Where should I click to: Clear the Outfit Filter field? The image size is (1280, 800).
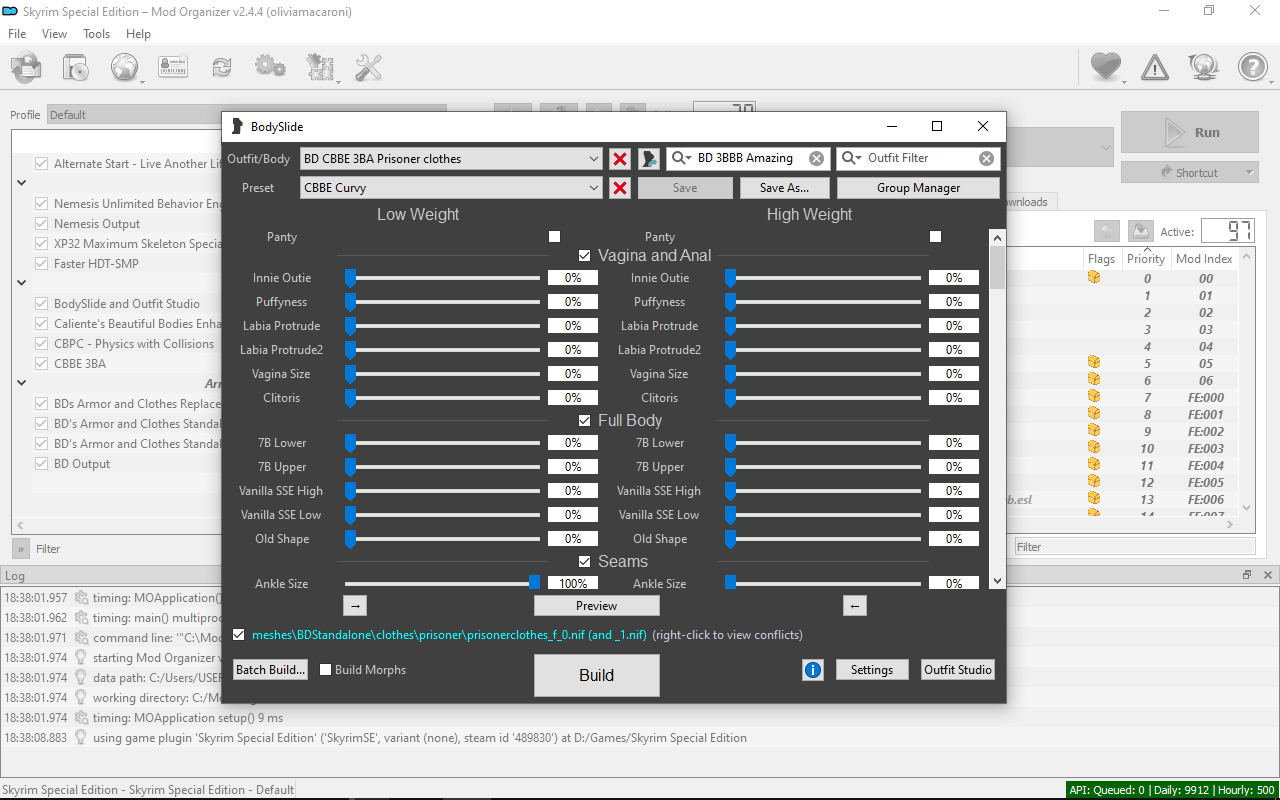pyautogui.click(x=987, y=158)
